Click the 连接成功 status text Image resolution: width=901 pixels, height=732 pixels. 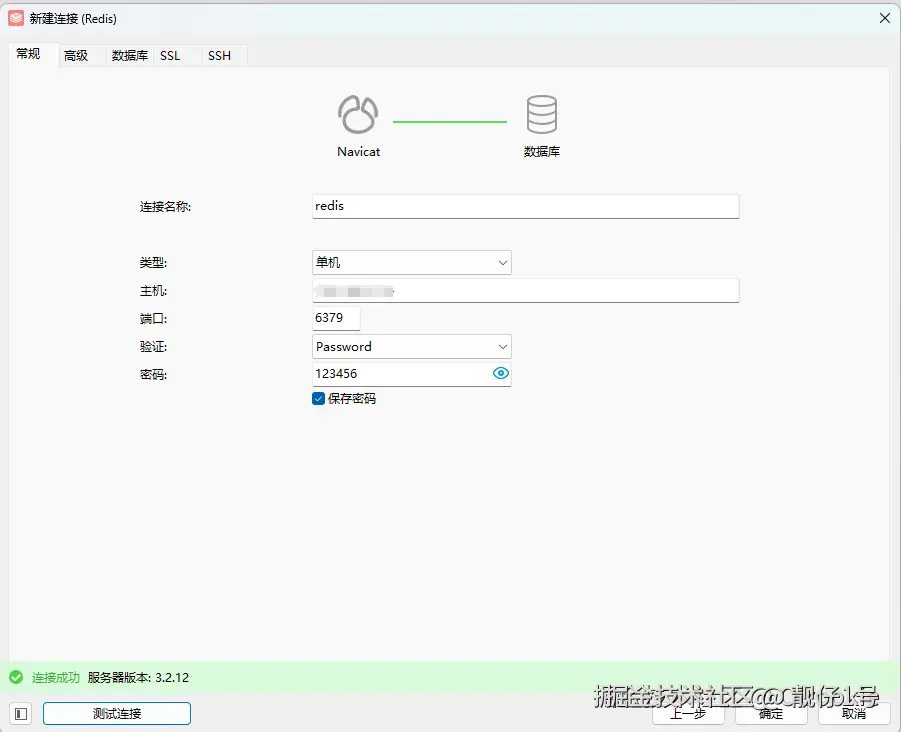pyautogui.click(x=56, y=678)
